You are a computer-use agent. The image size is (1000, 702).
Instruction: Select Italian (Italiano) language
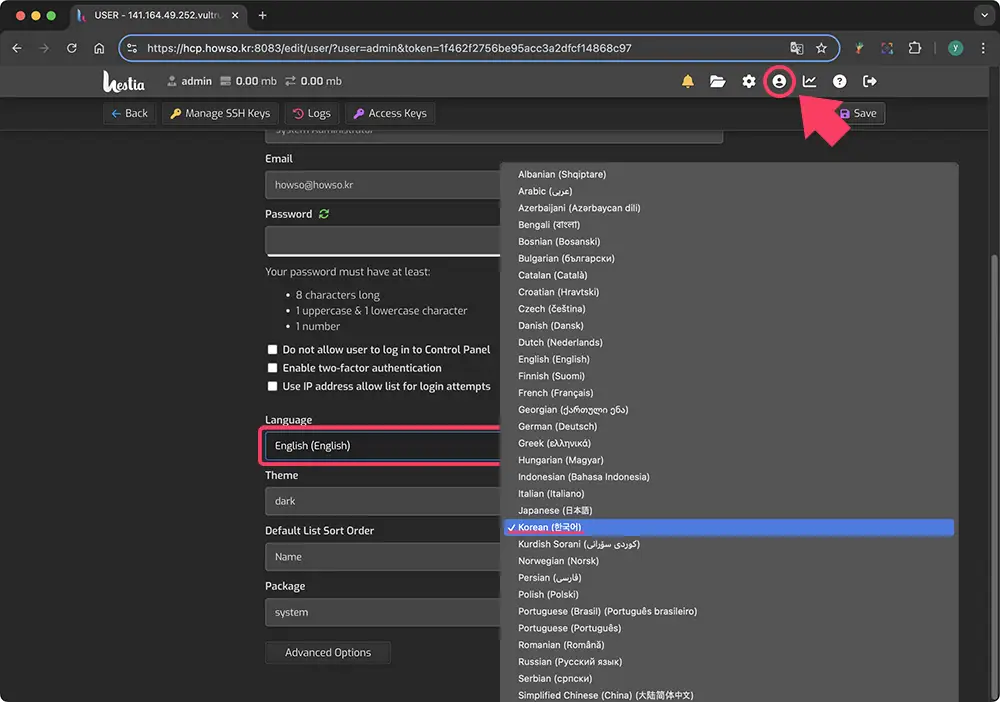point(728,494)
